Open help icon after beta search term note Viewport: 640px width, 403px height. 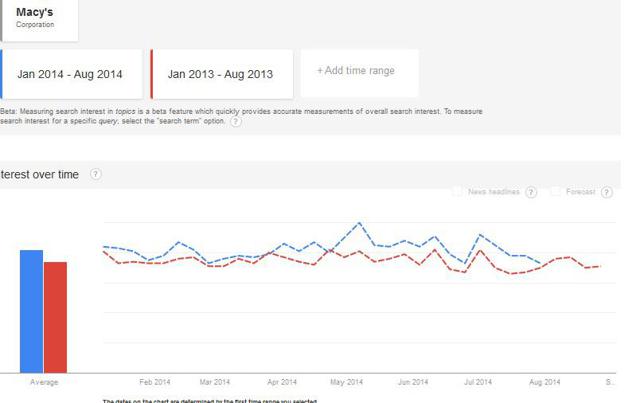pyautogui.click(x=236, y=121)
